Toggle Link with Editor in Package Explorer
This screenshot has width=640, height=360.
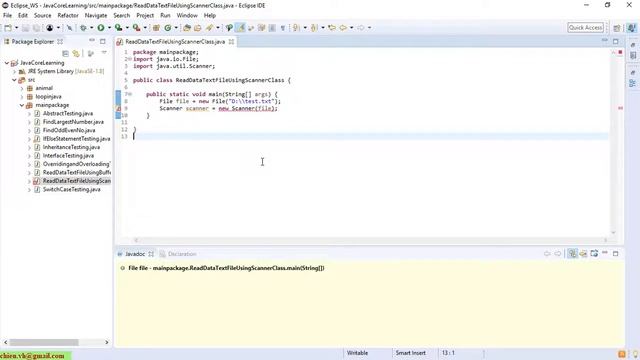pyautogui.click(x=76, y=53)
